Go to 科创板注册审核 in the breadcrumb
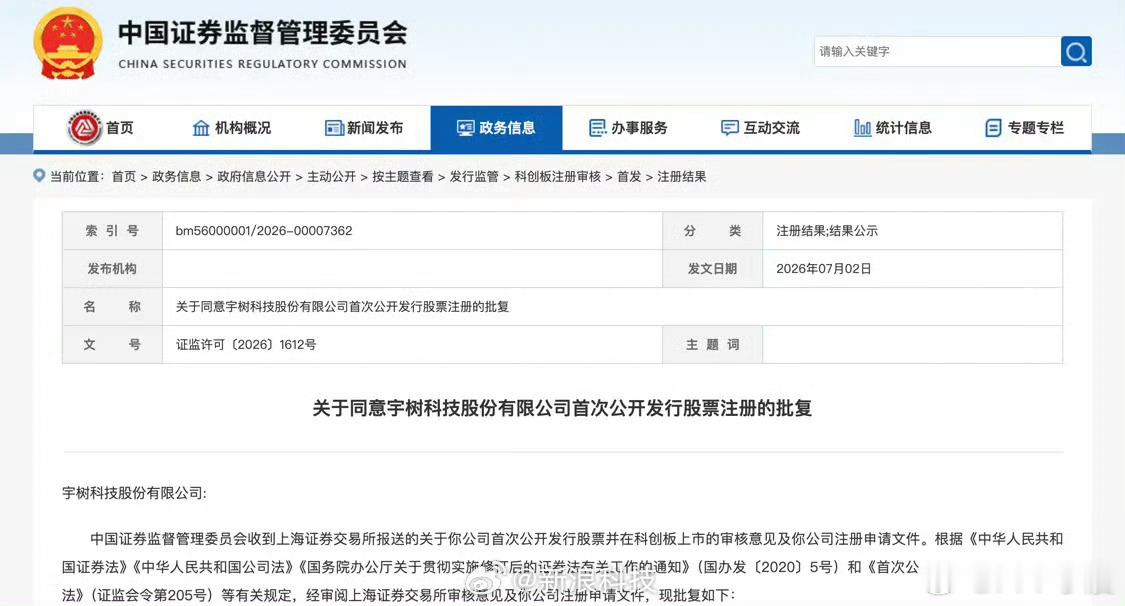The width and height of the screenshot is (1125, 606). (557, 176)
